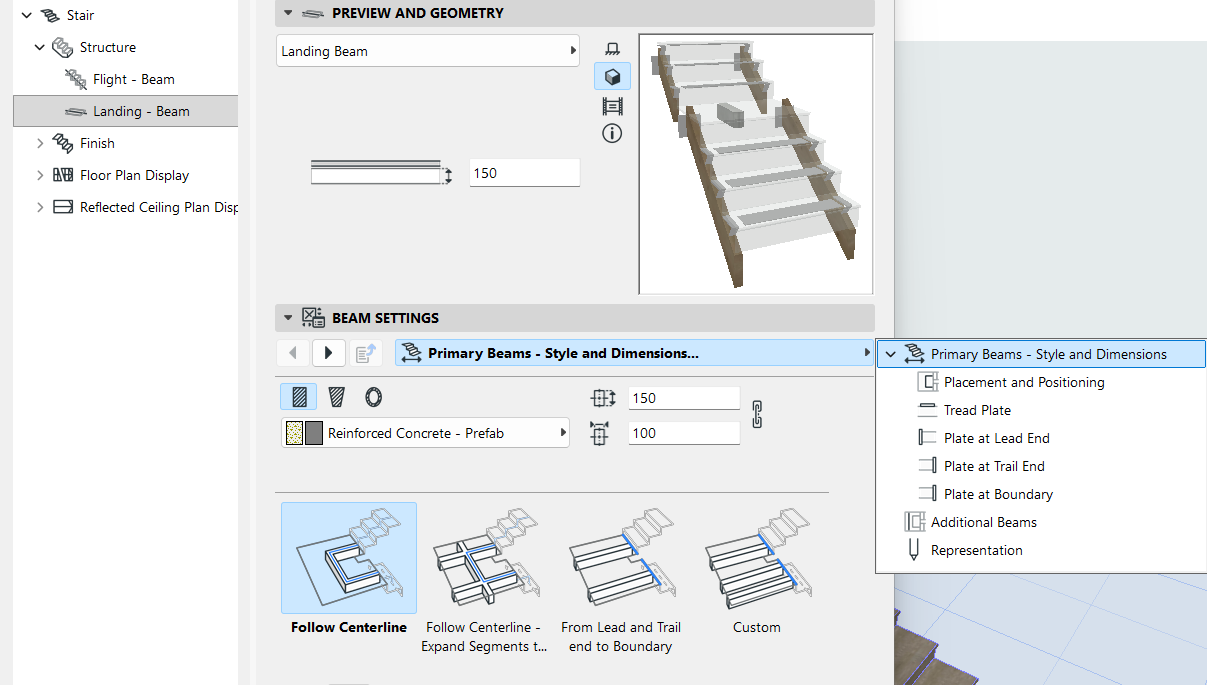Click the Reinforced Concrete material swatch
The image size is (1207, 685).
304,433
